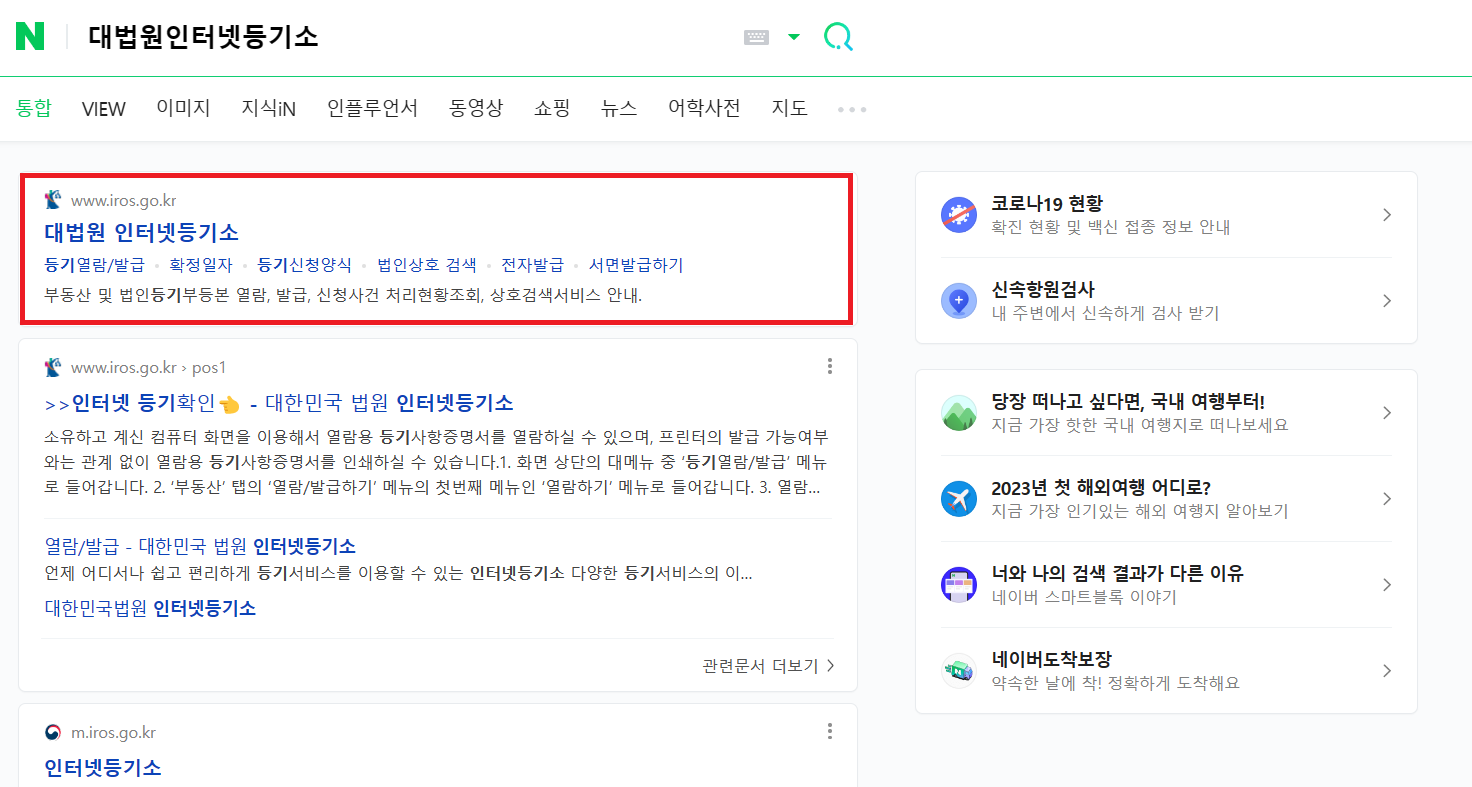
Task: Click 관련문서 더보기 to see more documents
Action: tap(768, 666)
